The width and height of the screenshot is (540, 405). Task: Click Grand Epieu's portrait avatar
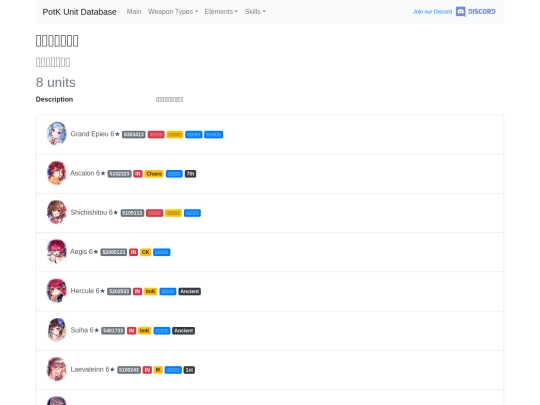coord(56,134)
